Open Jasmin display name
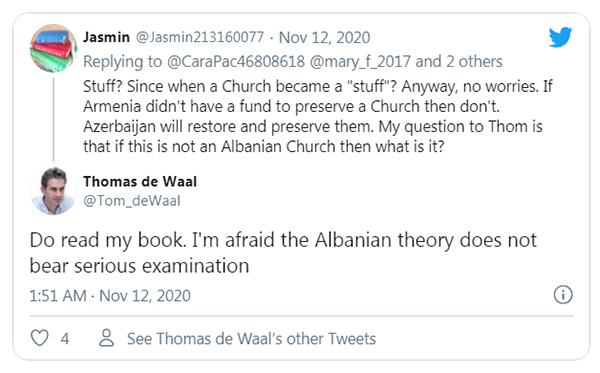 click(x=106, y=37)
